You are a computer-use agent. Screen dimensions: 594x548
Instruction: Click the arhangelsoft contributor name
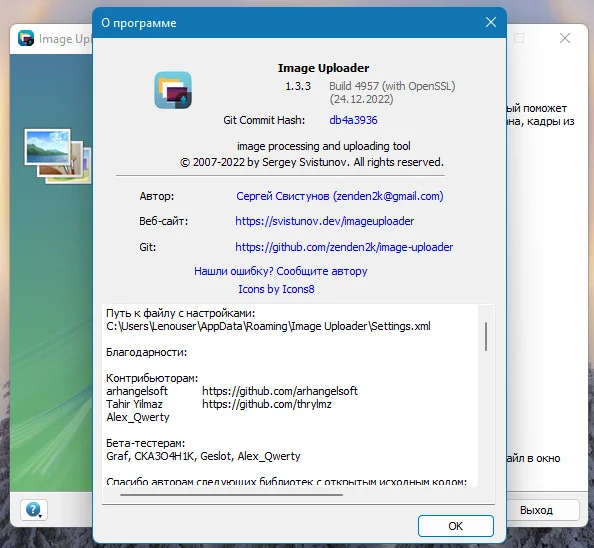(x=137, y=391)
